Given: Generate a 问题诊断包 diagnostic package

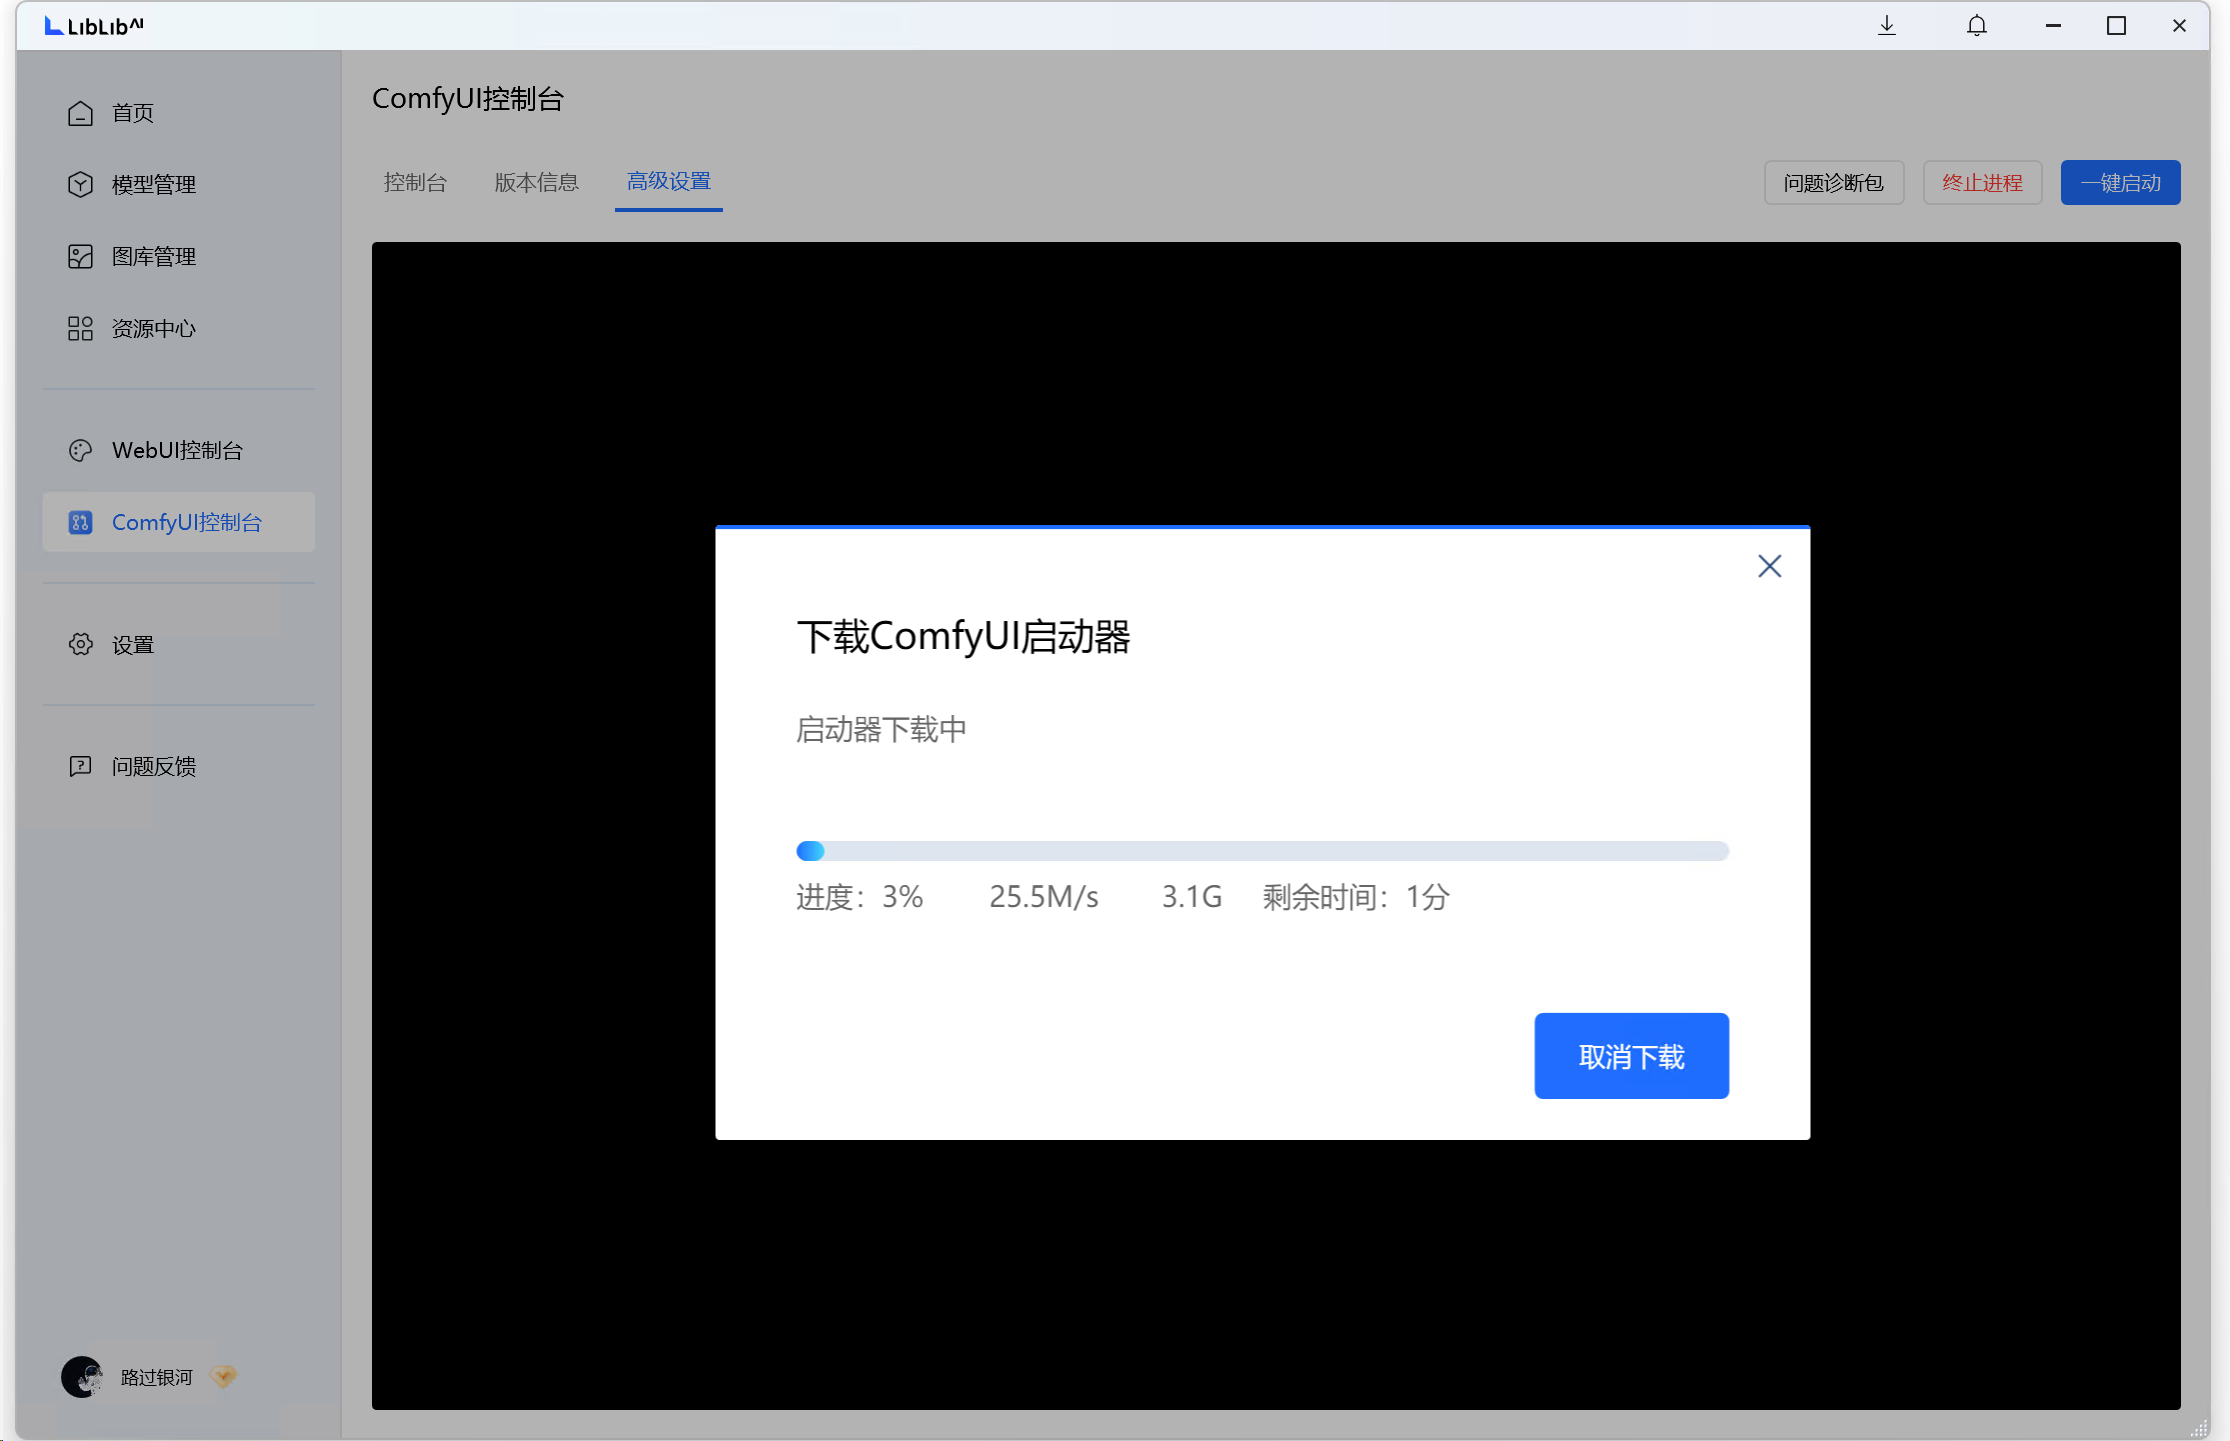Looking at the screenshot, I should (1833, 182).
